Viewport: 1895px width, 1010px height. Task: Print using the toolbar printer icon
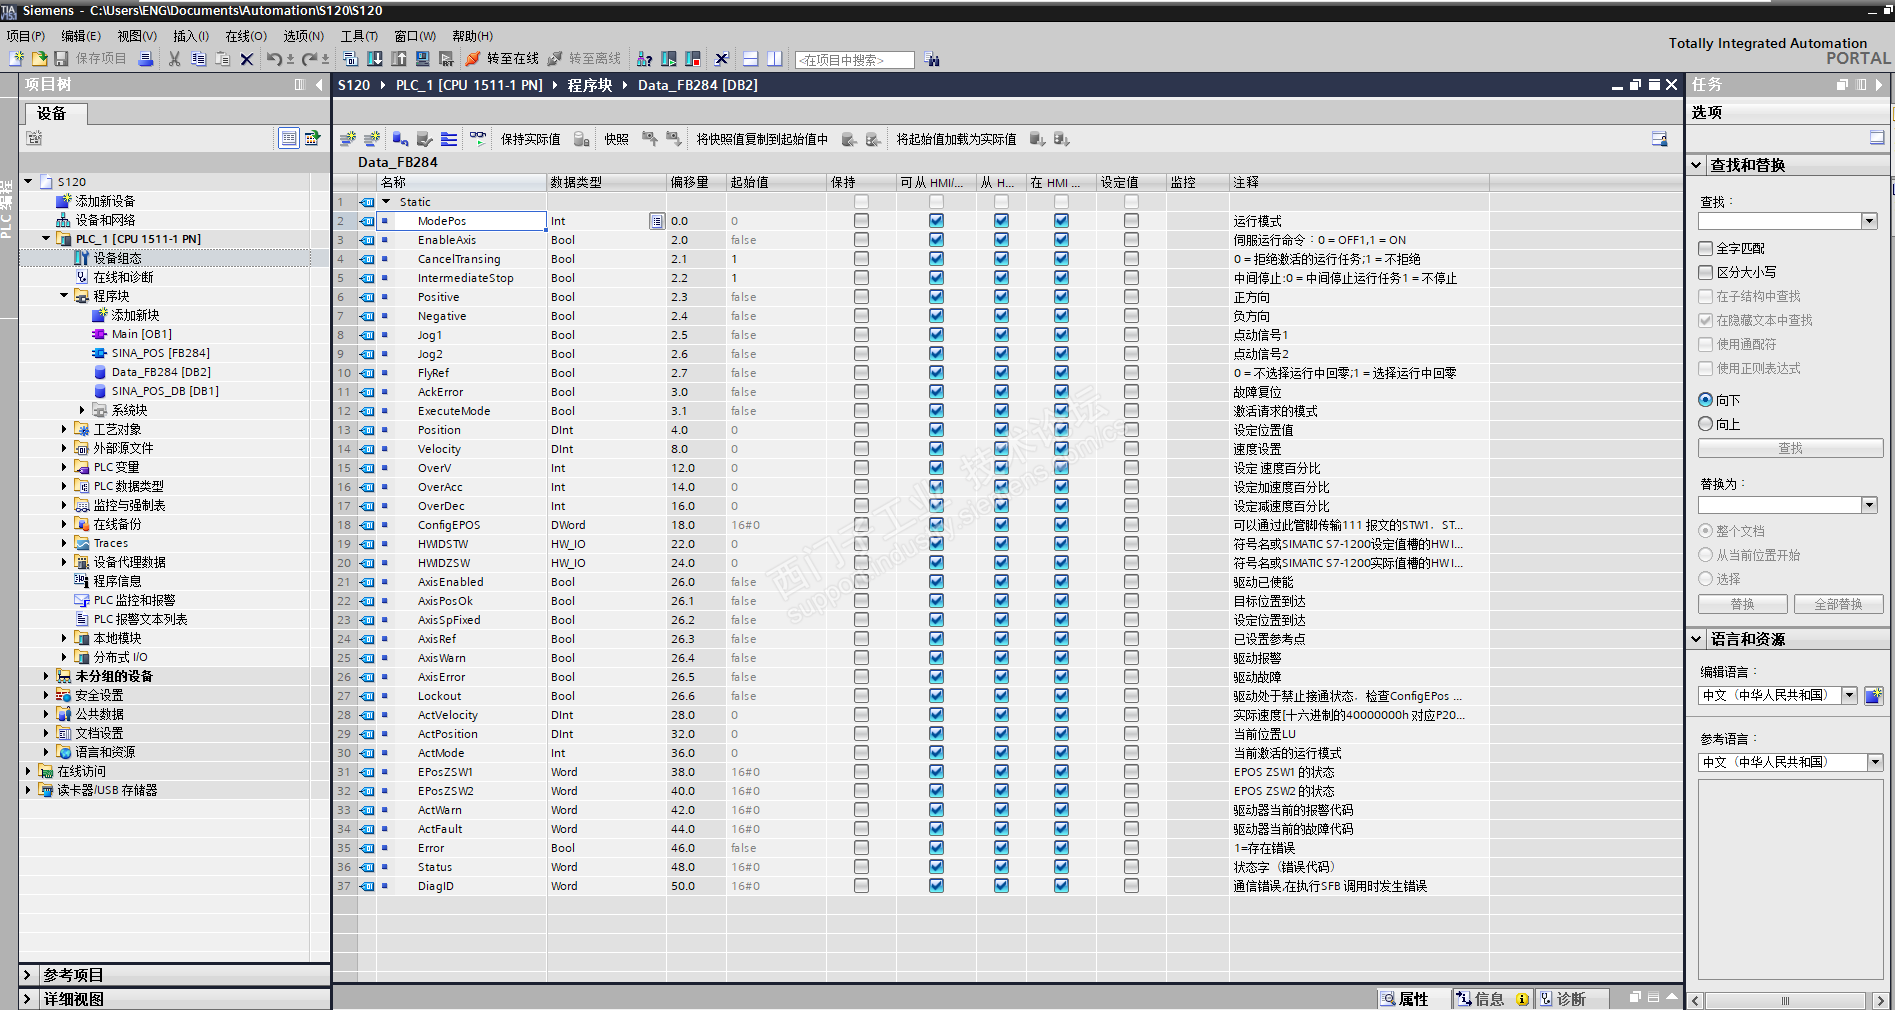(x=146, y=59)
